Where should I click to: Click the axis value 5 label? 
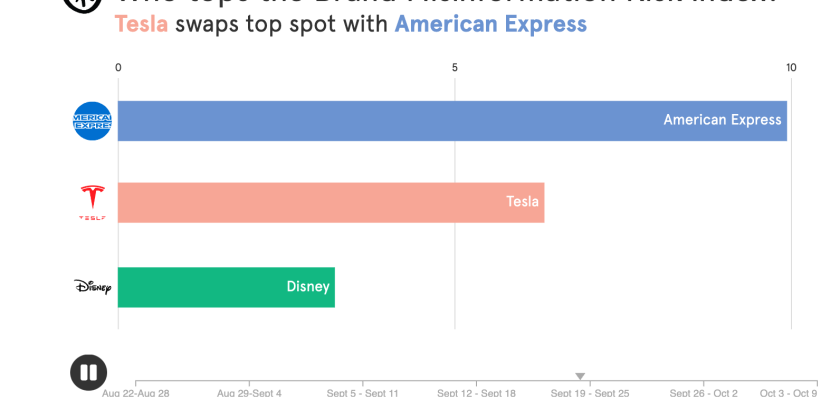pyautogui.click(x=455, y=67)
